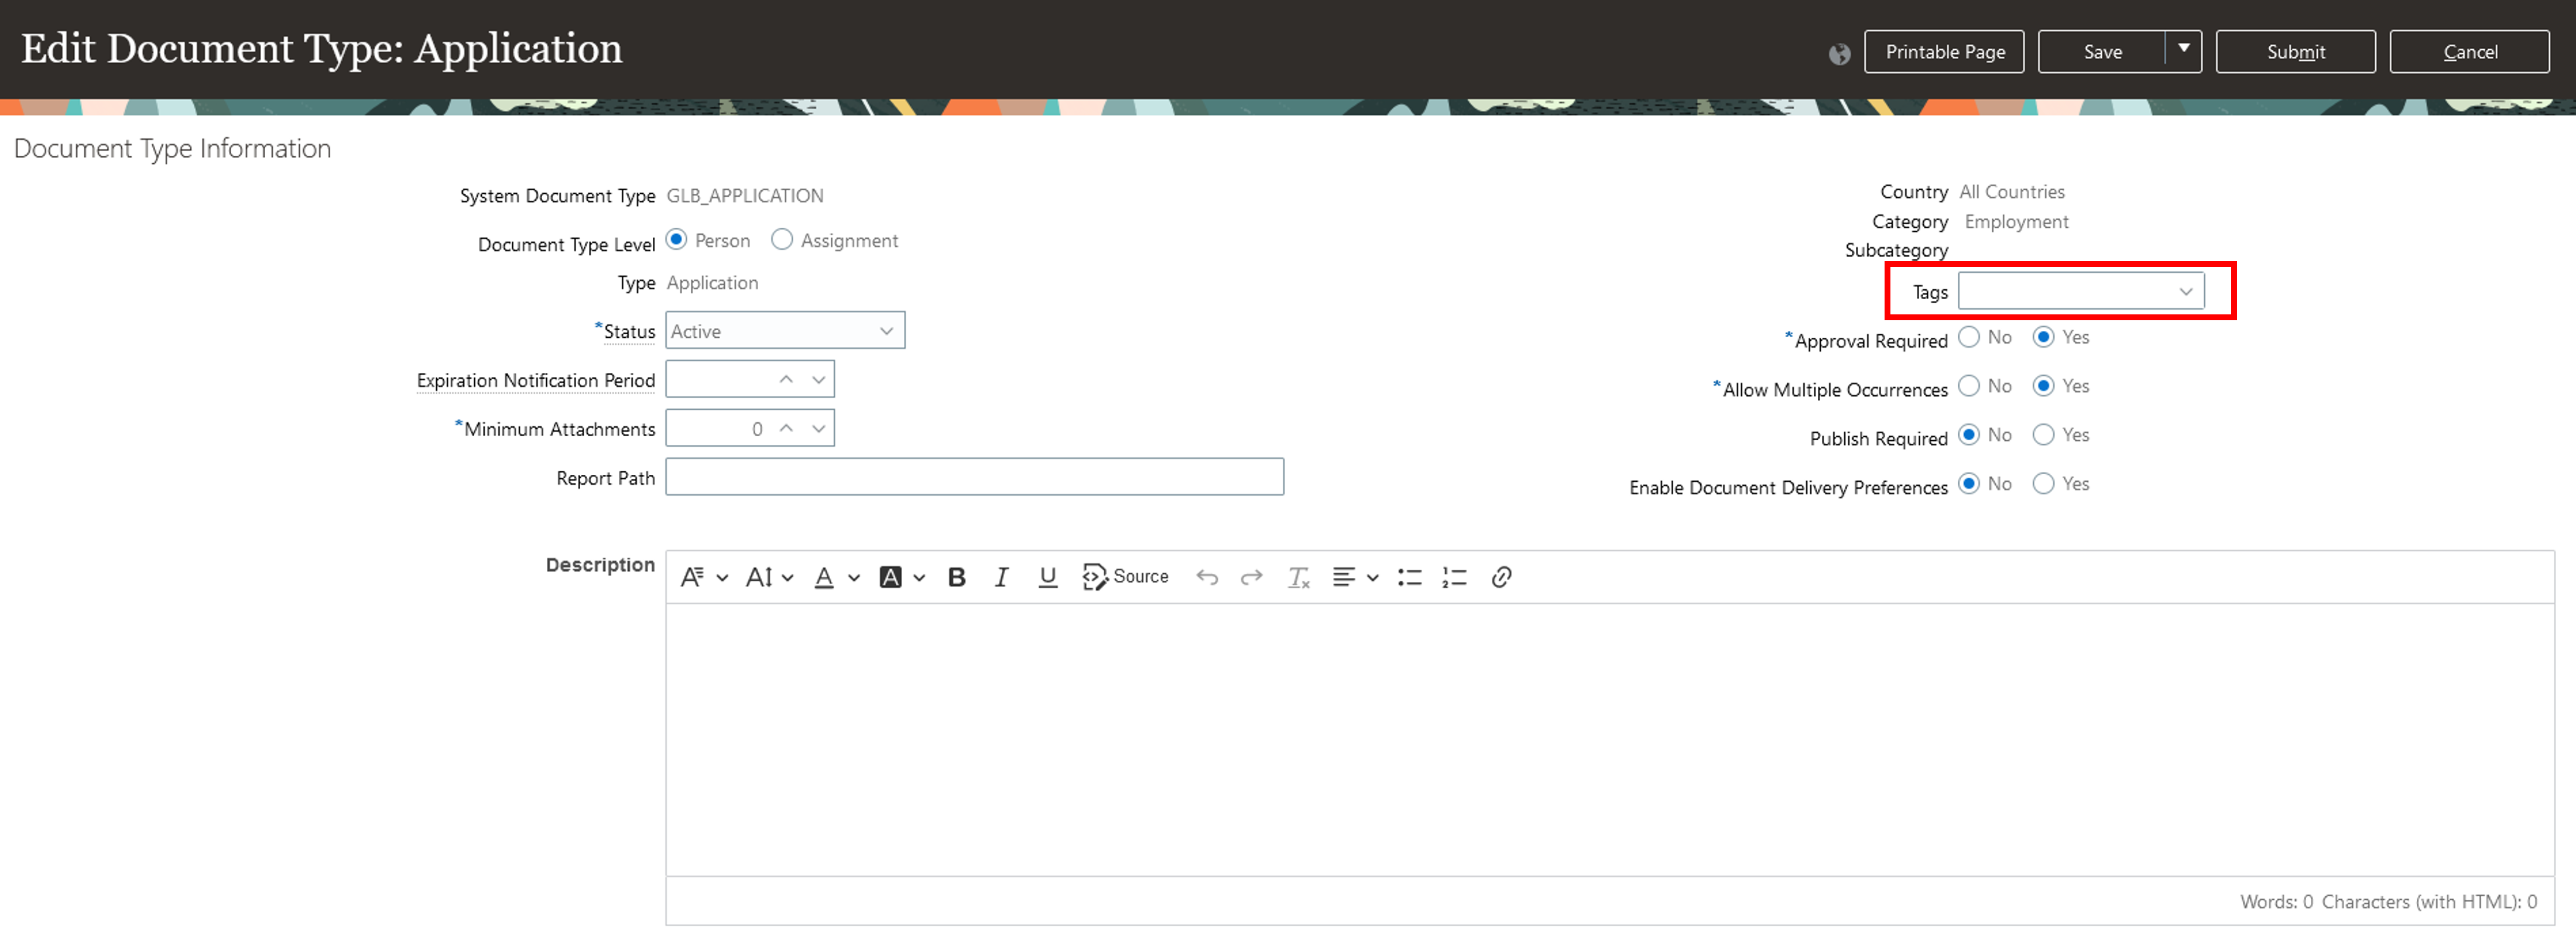Viewport: 2576px width, 949px height.
Task: Insert a numbered list
Action: coord(1454,577)
